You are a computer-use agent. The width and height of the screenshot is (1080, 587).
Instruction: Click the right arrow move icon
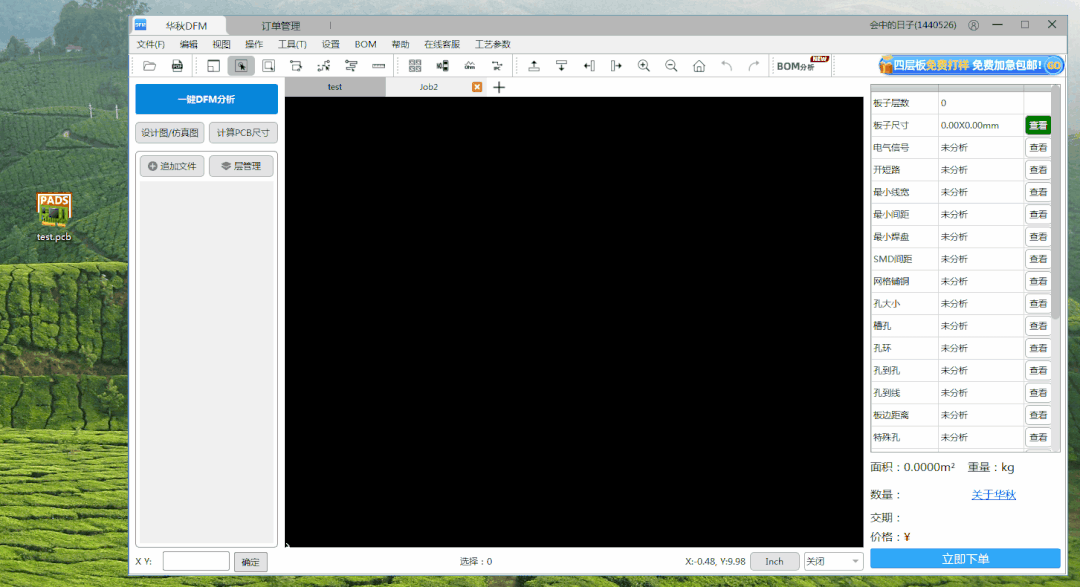click(x=616, y=66)
